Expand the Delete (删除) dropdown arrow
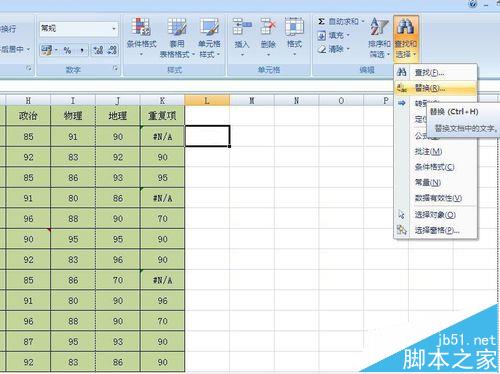The height and width of the screenshot is (374, 500). [268, 54]
